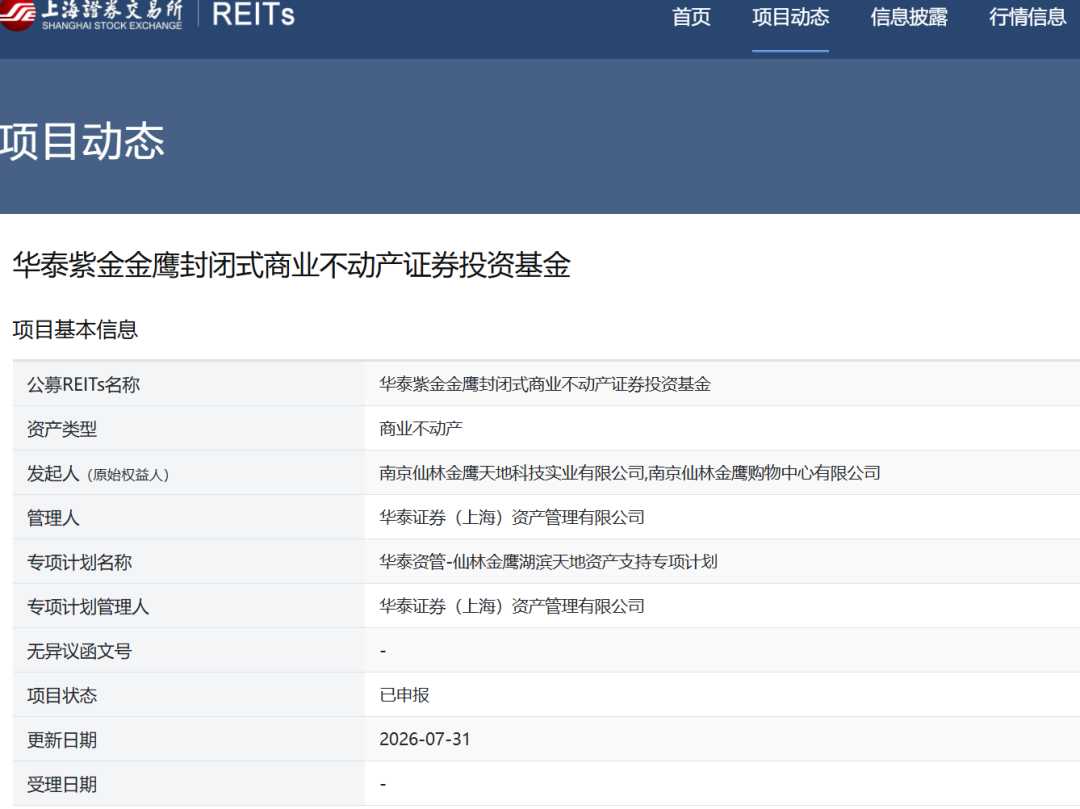The width and height of the screenshot is (1080, 809).
Task: Select the 已申报 status value
Action: click(x=404, y=695)
